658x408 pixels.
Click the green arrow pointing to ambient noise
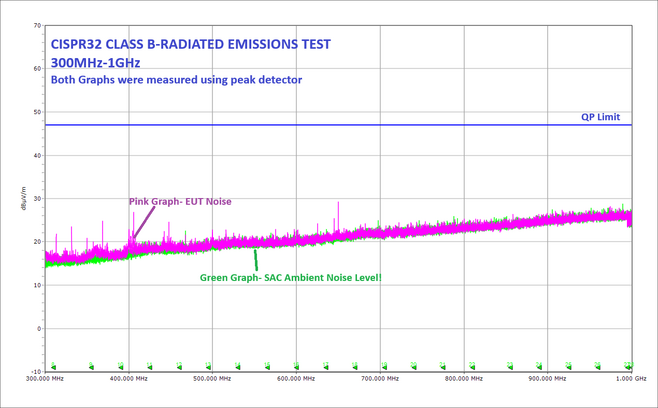[255, 259]
